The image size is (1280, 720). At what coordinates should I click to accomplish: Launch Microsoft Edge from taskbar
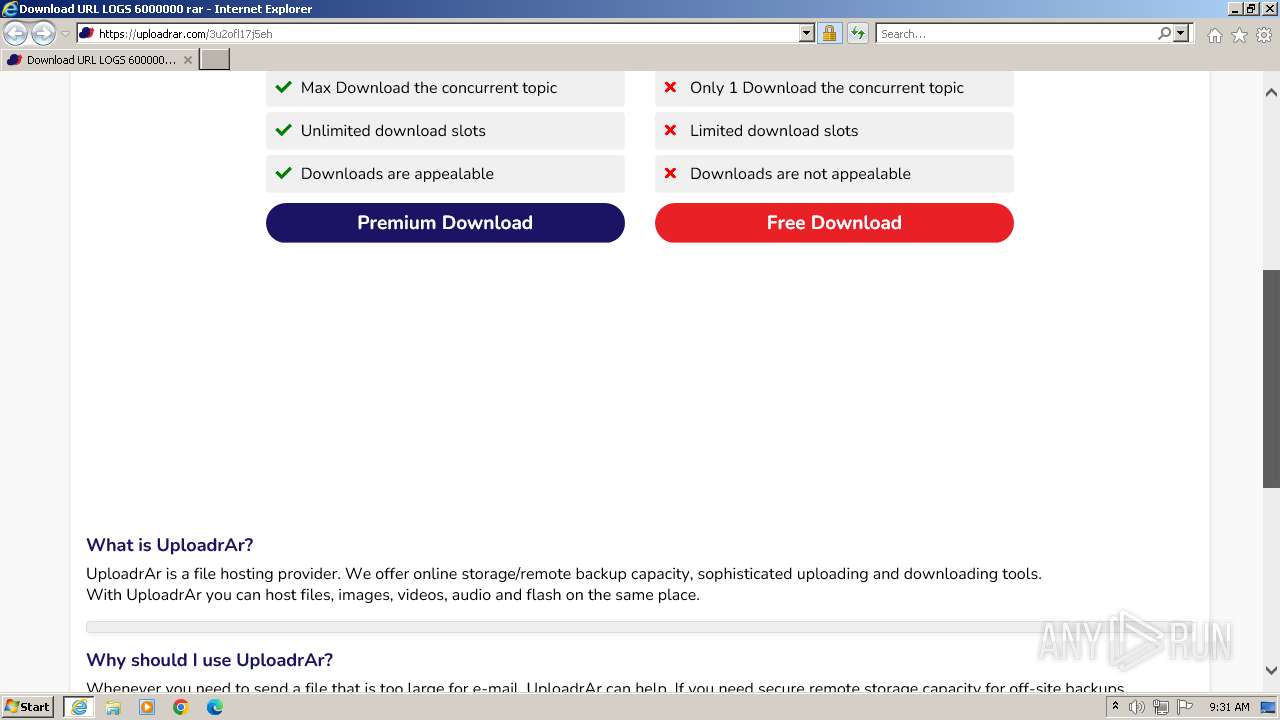pos(215,707)
